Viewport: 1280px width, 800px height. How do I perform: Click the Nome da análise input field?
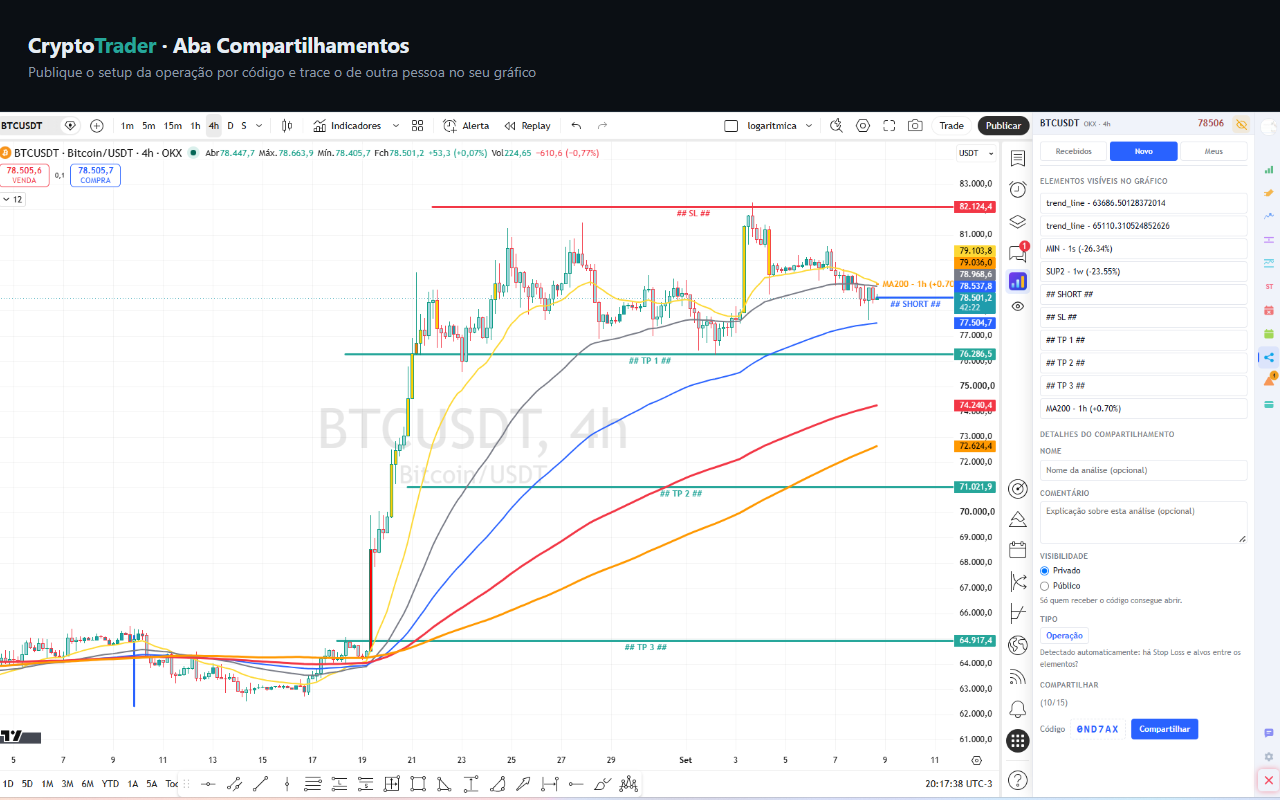click(1144, 470)
